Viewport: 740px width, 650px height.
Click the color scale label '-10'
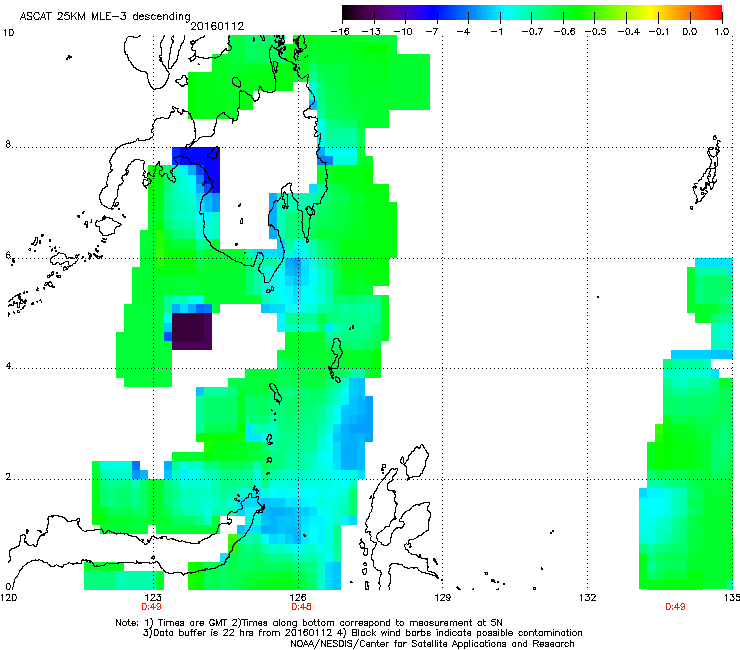[403, 32]
